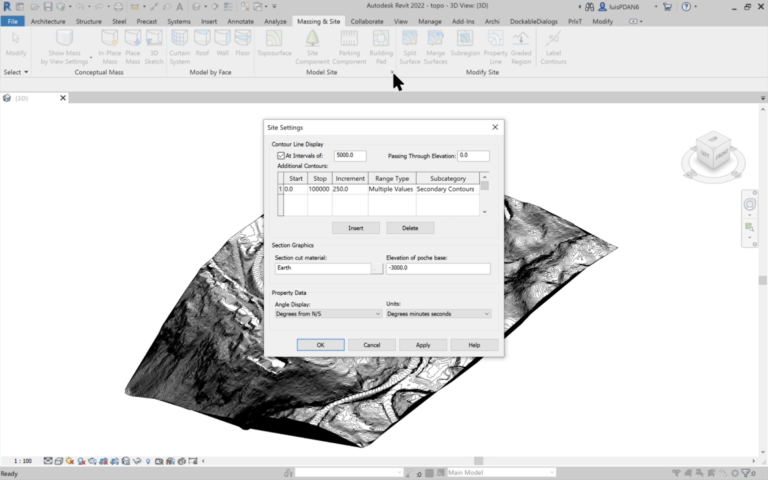
Task: Close the {3D} view tab
Action: [63, 98]
